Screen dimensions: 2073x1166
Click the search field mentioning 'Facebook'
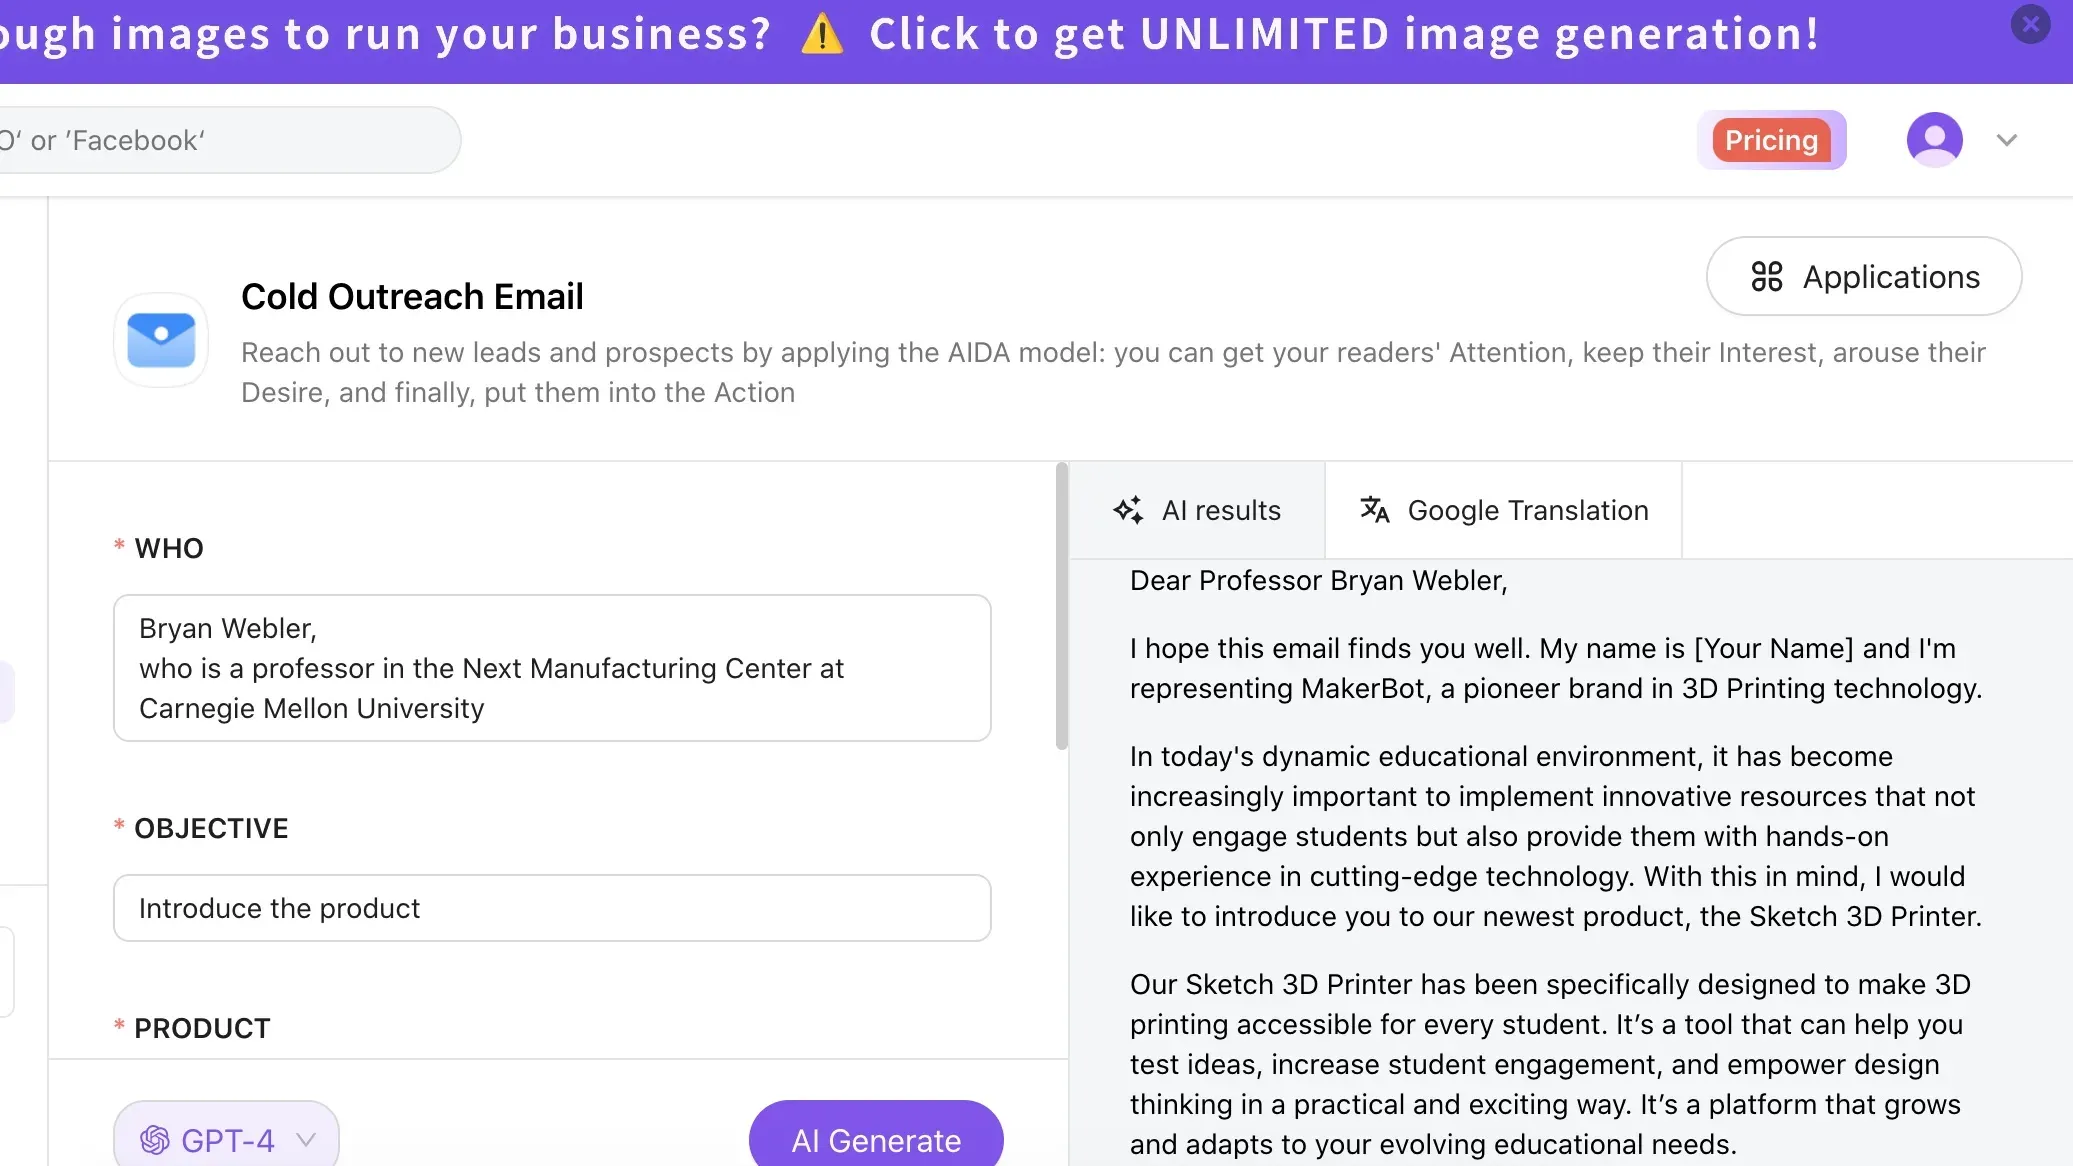point(220,141)
